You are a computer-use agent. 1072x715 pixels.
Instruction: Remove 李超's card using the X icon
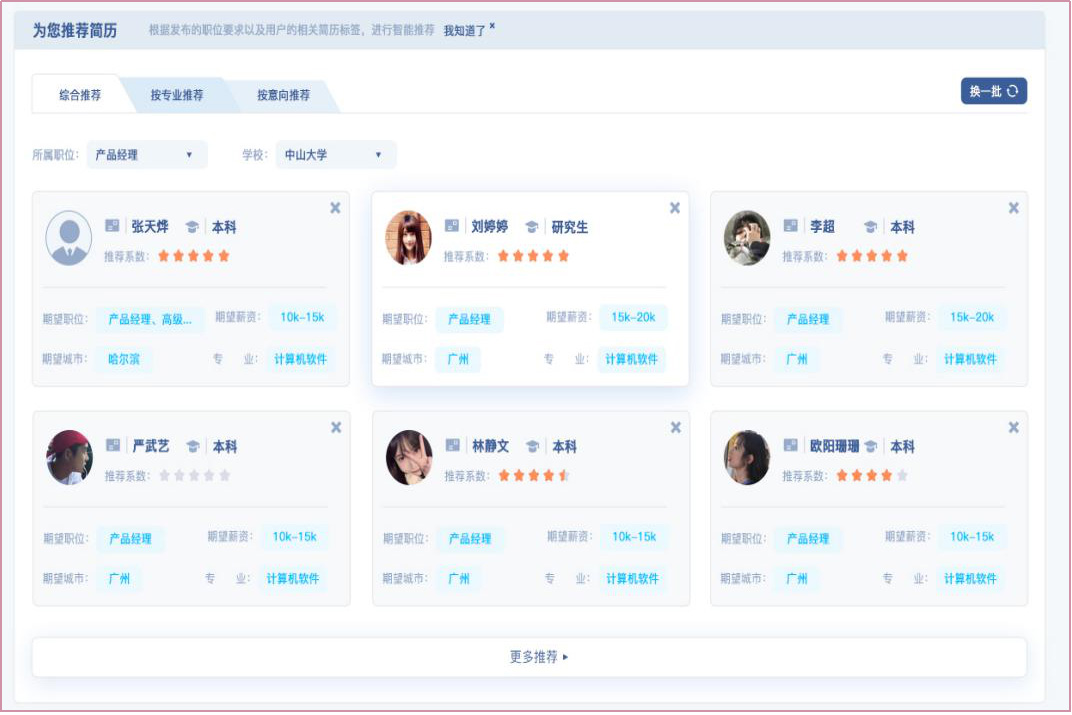[x=1014, y=208]
